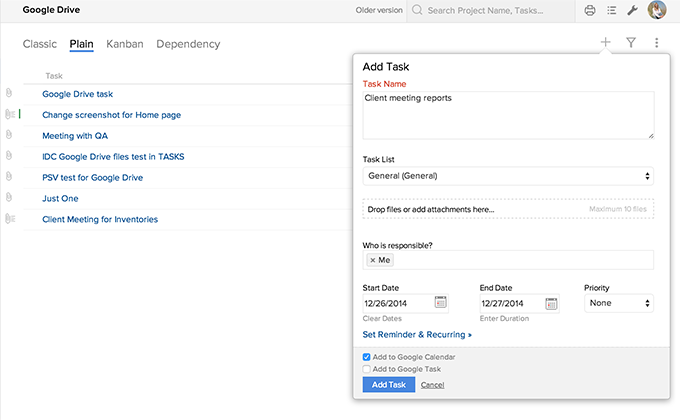Click the Cancel link

pos(432,385)
